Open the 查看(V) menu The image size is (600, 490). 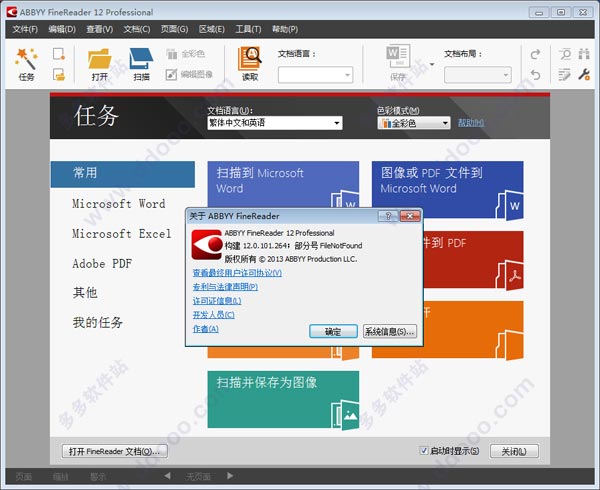coord(99,29)
